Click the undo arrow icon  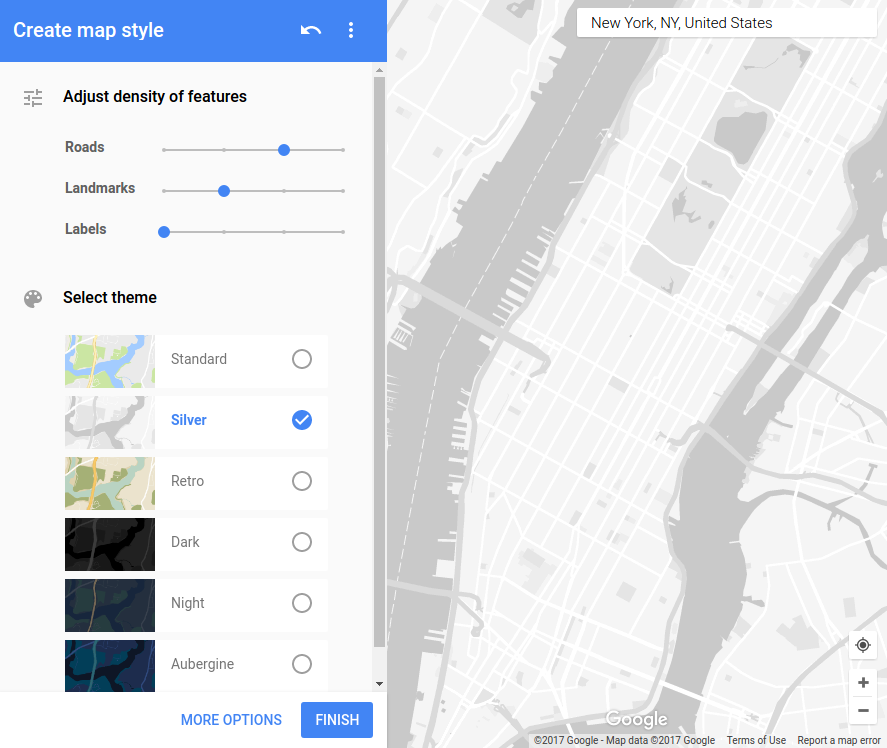click(311, 30)
